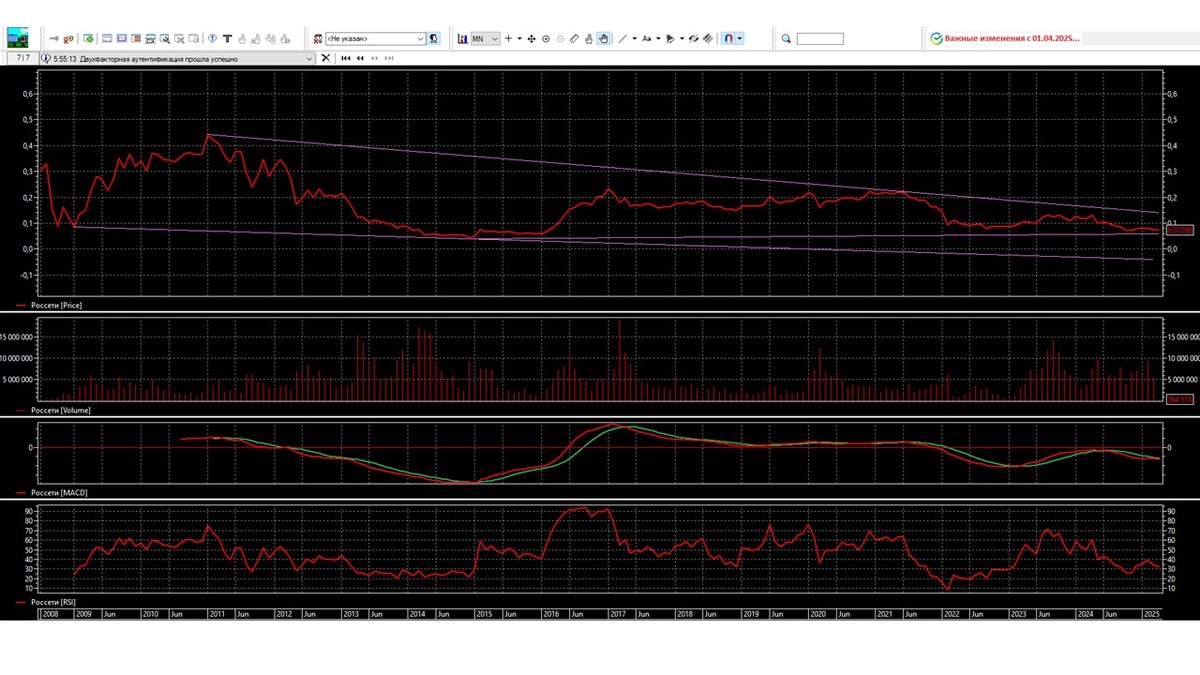
Task: Select the crosshair plus cursor tool
Action: pos(508,38)
